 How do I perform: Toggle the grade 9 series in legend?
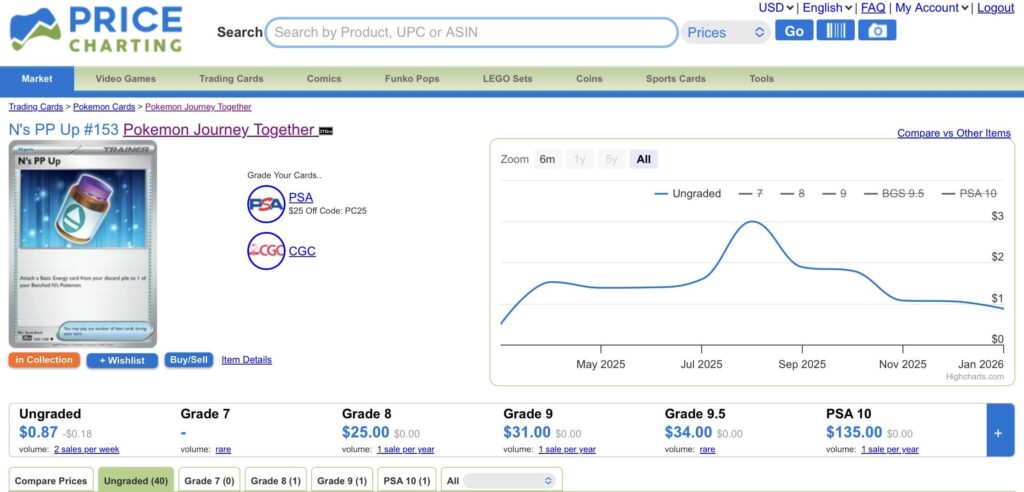[x=834, y=193]
